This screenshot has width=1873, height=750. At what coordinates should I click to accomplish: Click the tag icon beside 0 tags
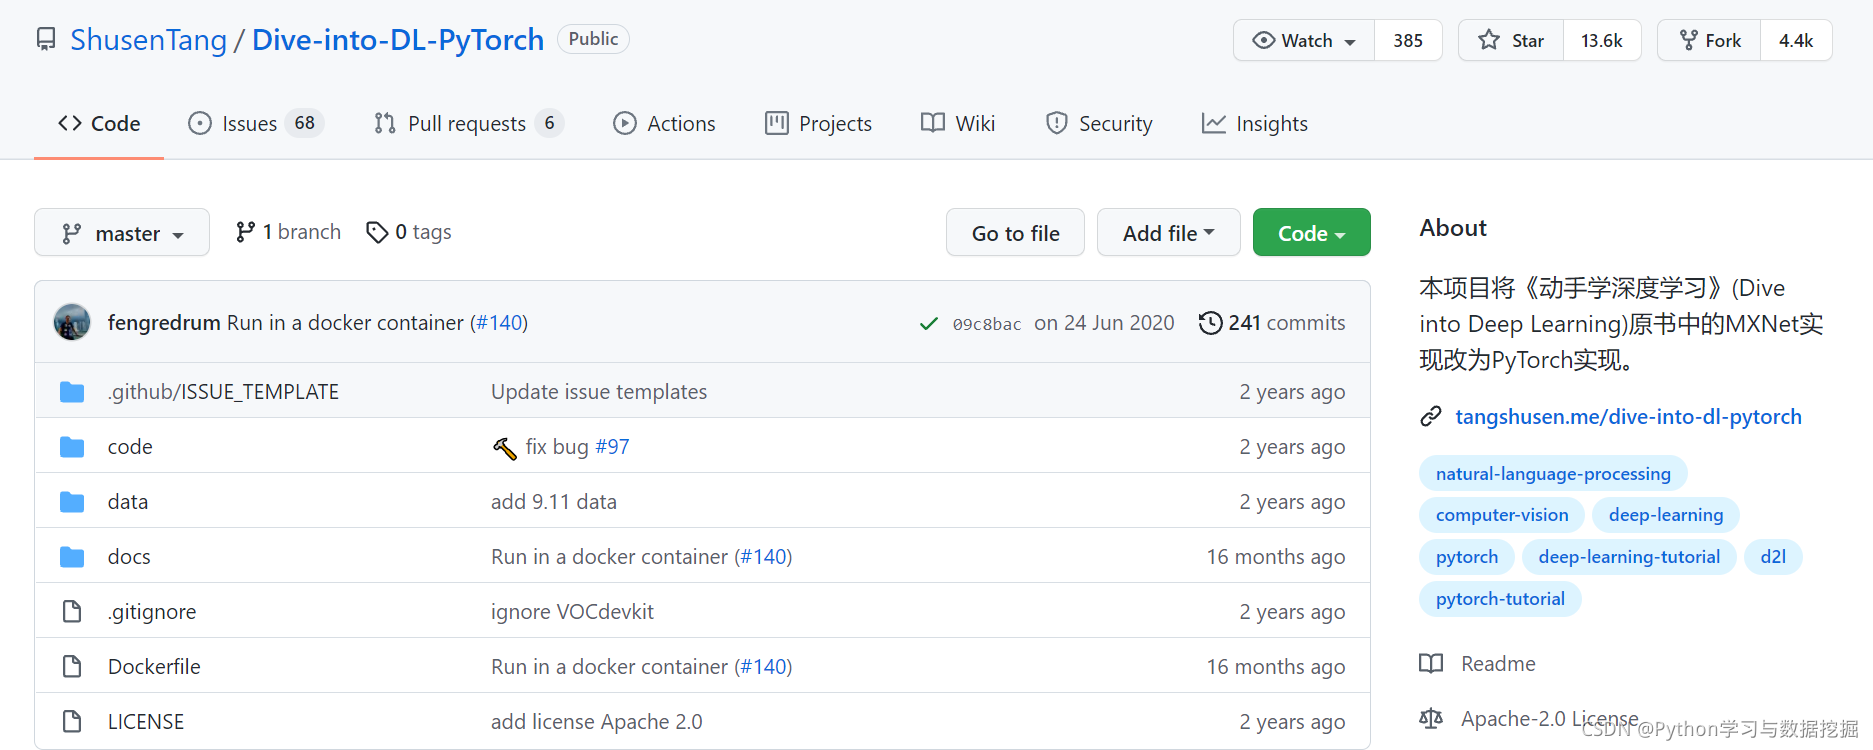click(x=377, y=232)
